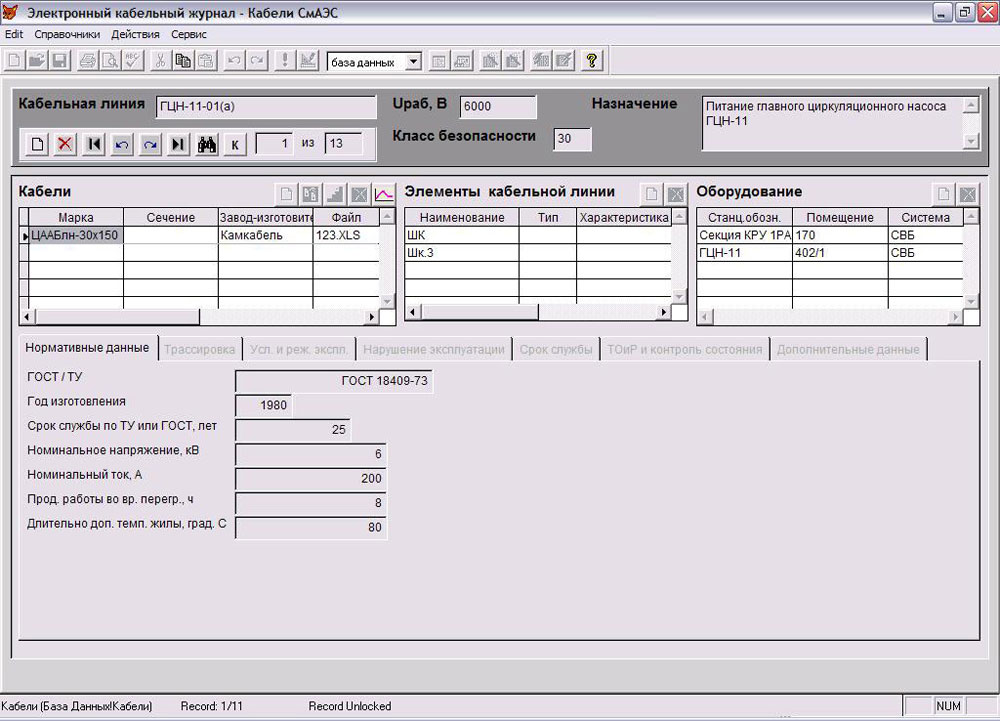Viewport: 1000px width, 721px height.
Task: Click the Класс безопасности field showing 30
Action: click(x=572, y=139)
